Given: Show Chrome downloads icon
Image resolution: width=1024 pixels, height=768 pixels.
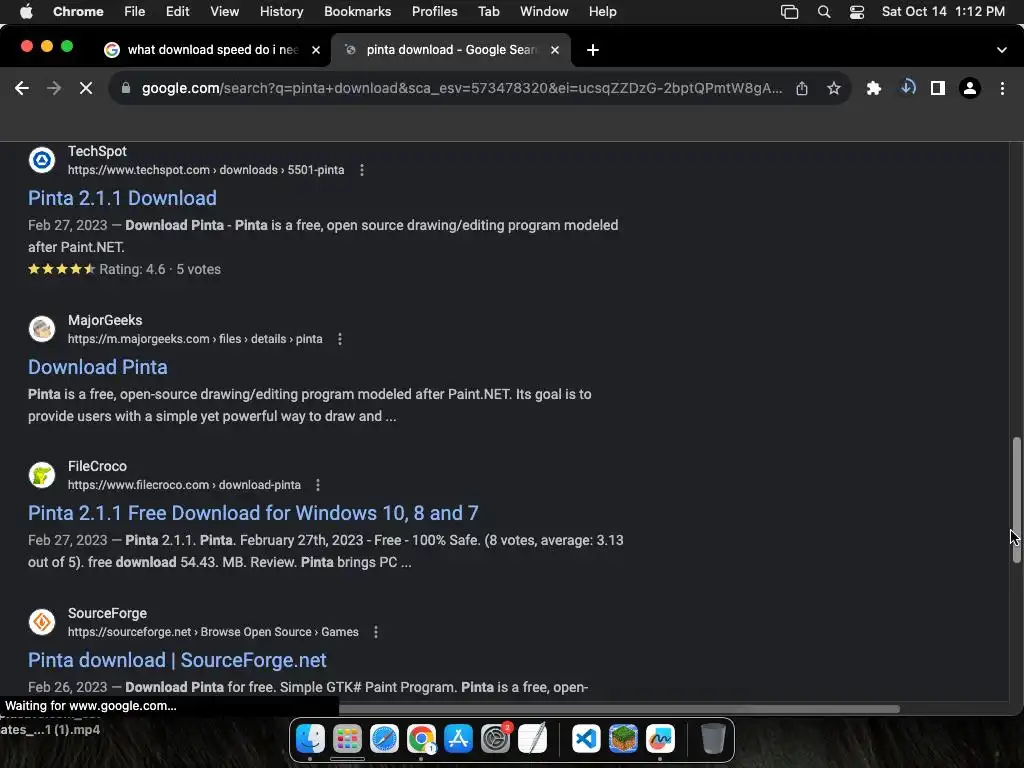Looking at the screenshot, I should click(x=907, y=88).
